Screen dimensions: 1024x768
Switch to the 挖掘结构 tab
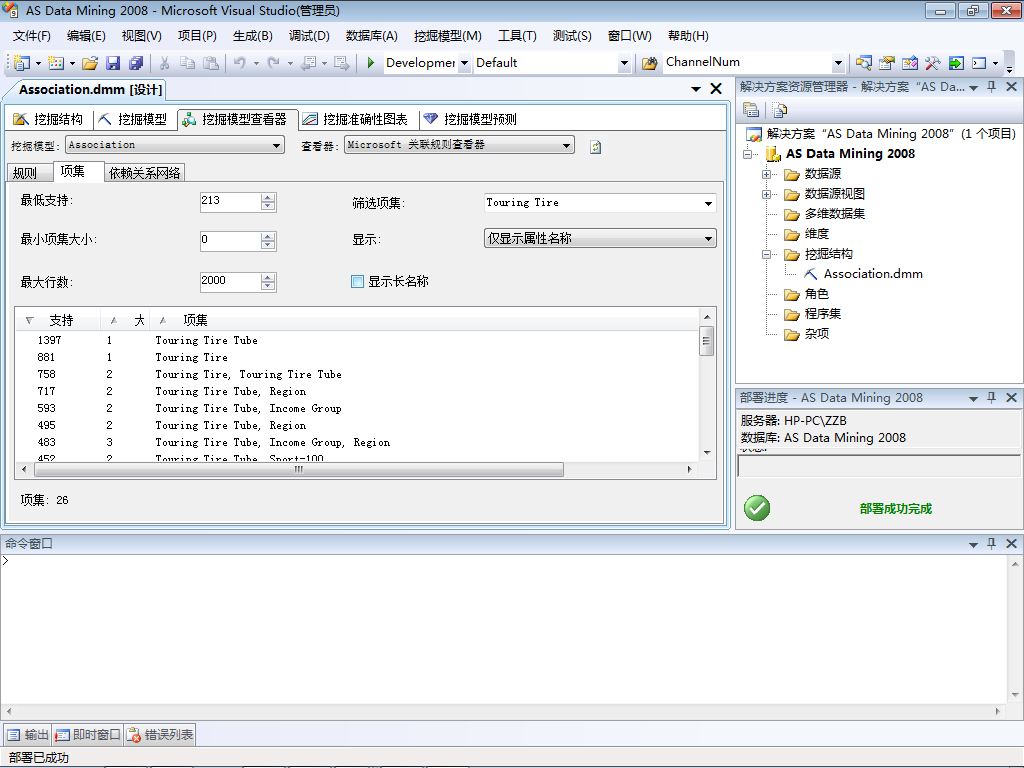pyautogui.click(x=49, y=119)
